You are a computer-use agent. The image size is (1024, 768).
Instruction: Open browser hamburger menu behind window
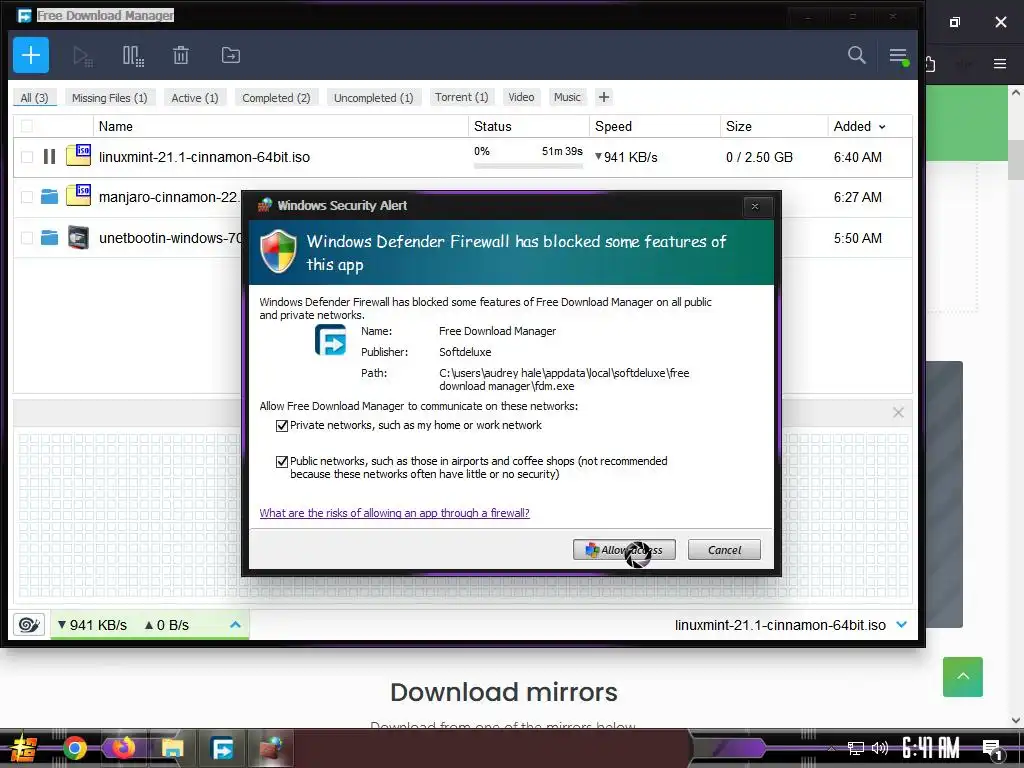(1000, 64)
